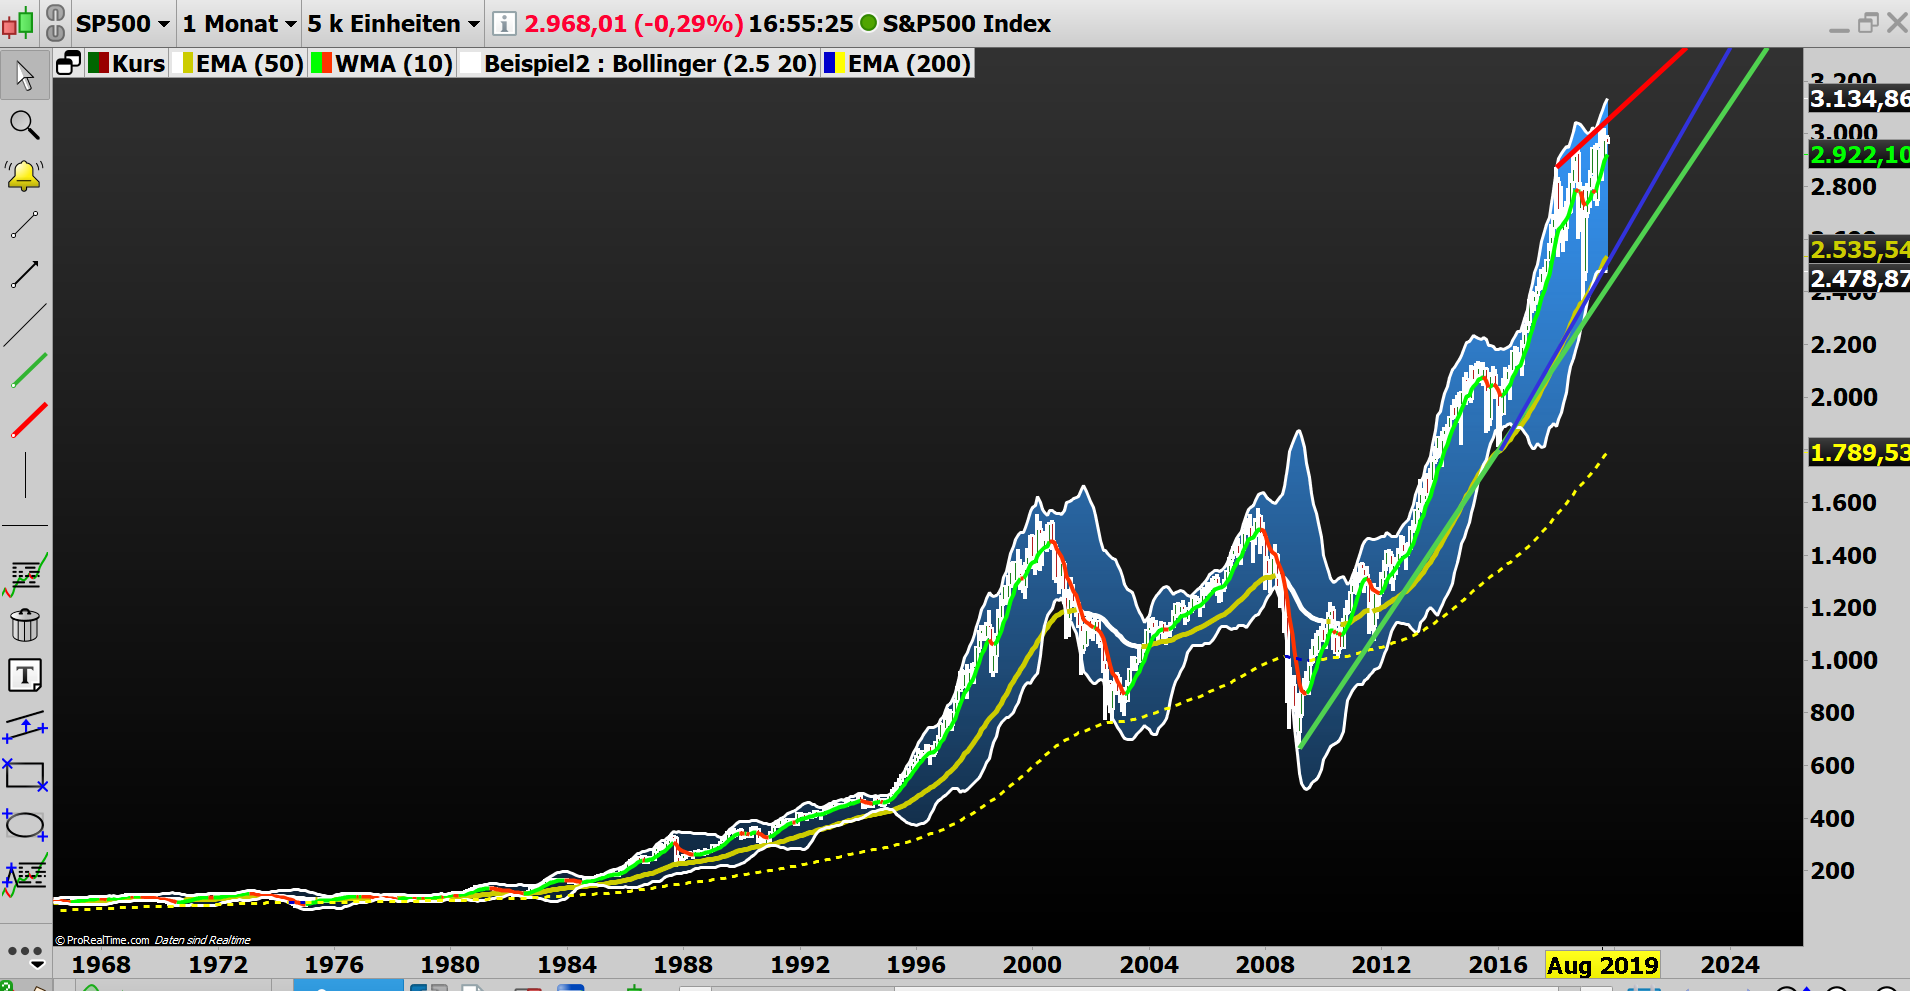Click the S&P500 Index title text
Viewport: 1910px width, 991px height.
(966, 23)
